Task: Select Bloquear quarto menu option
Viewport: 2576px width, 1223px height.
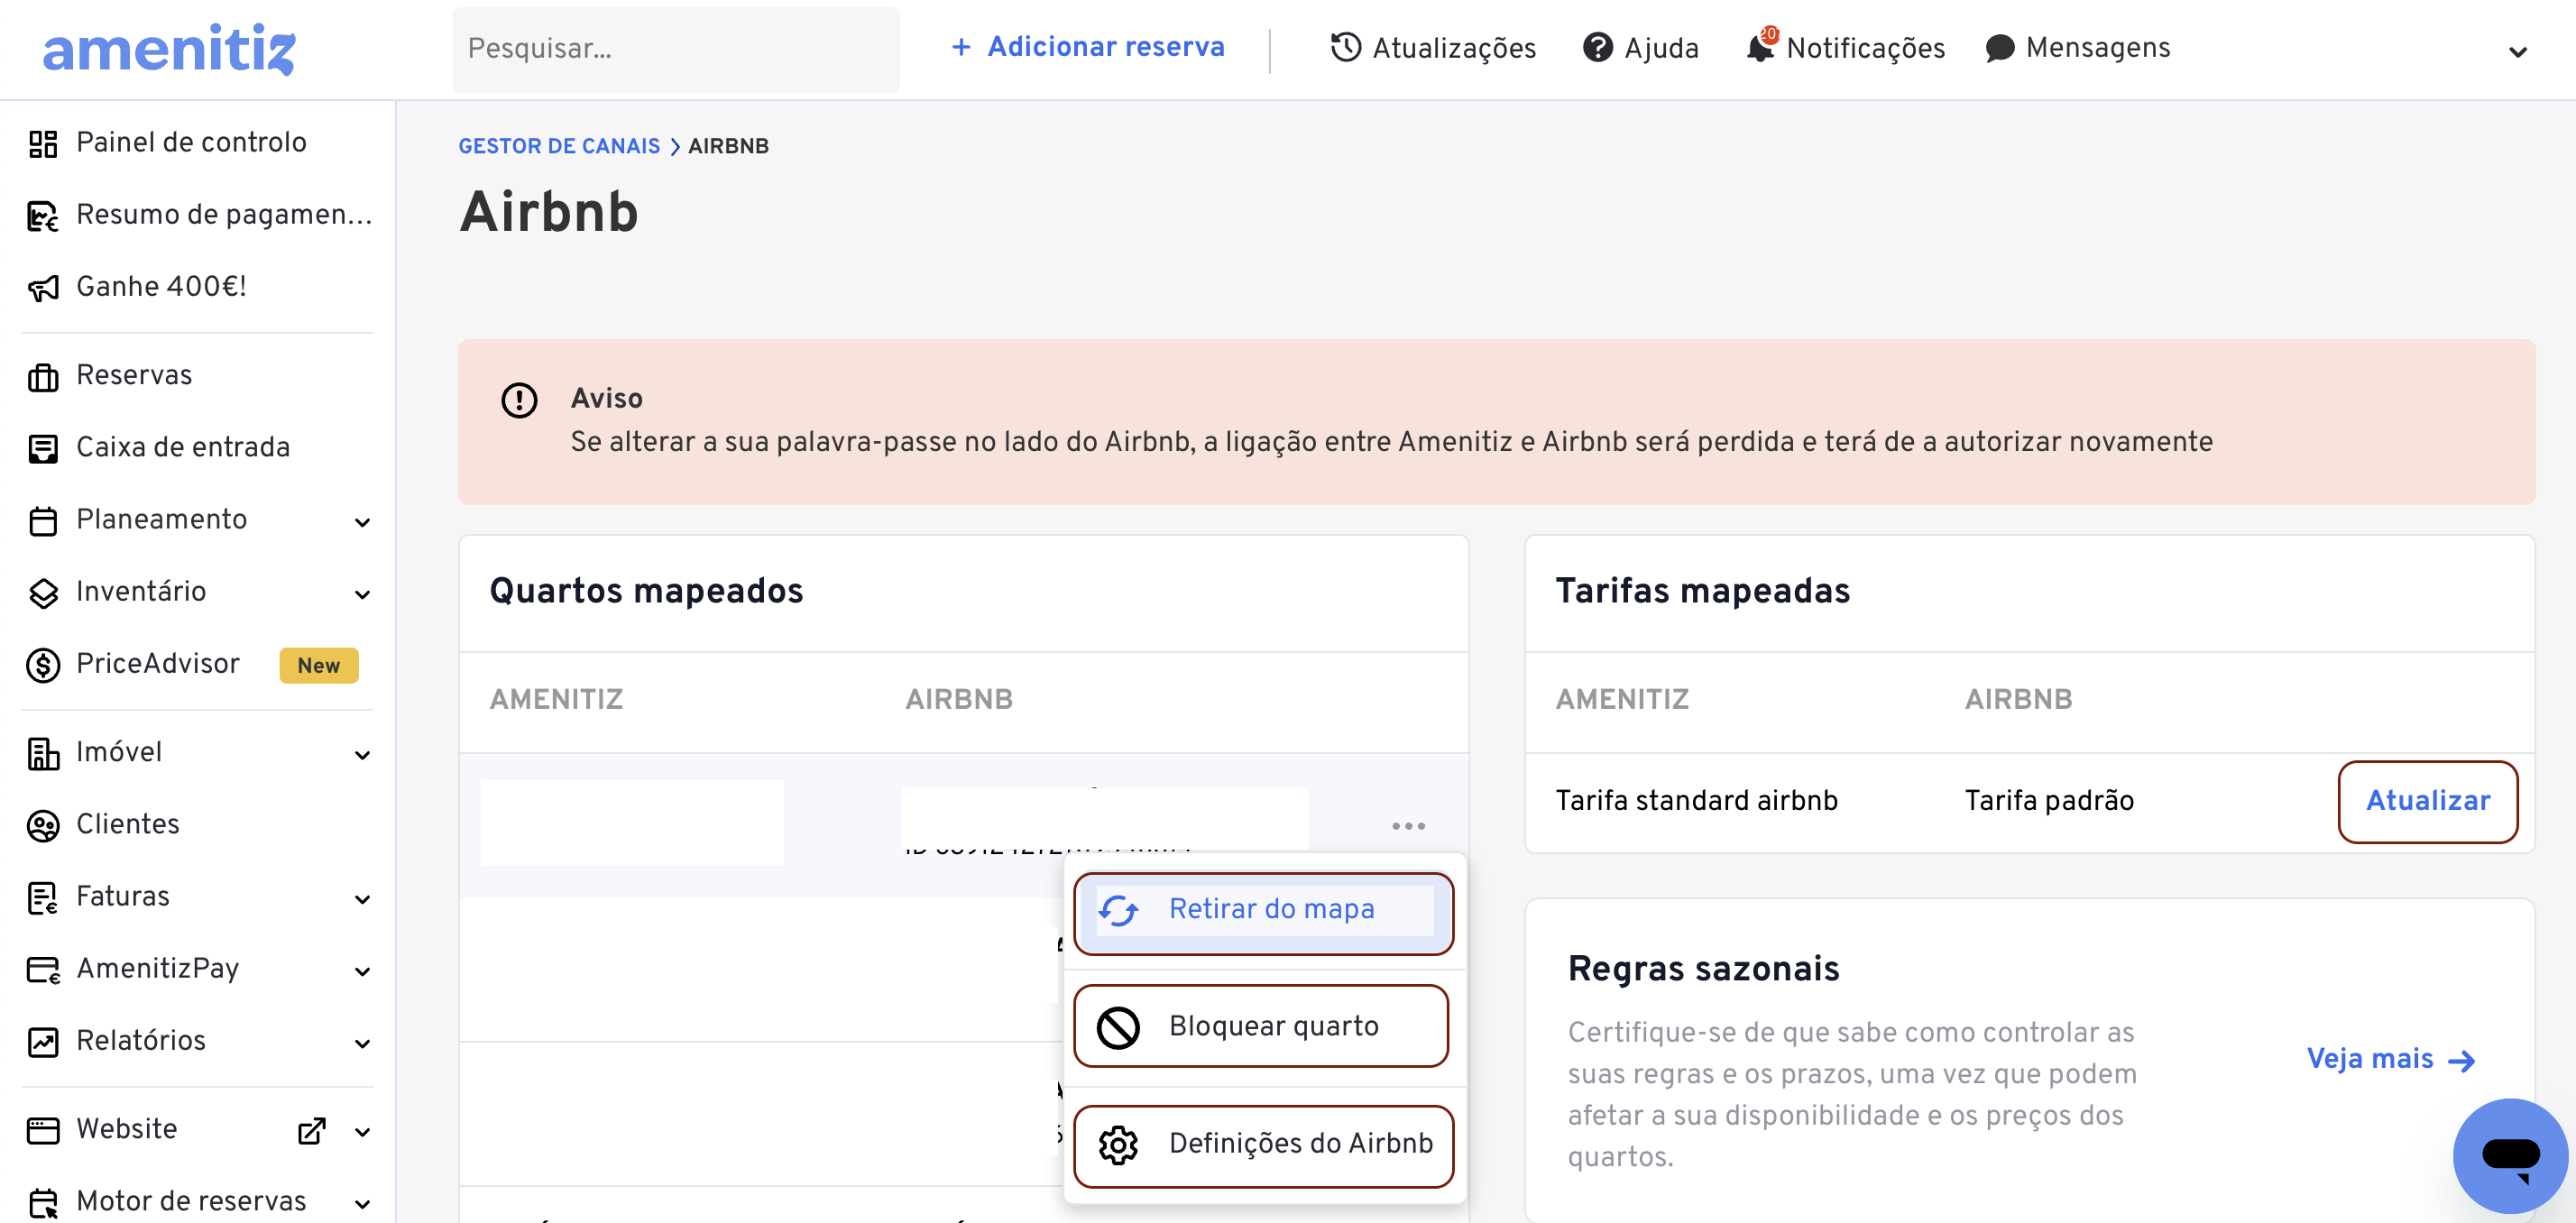Action: (1262, 1027)
